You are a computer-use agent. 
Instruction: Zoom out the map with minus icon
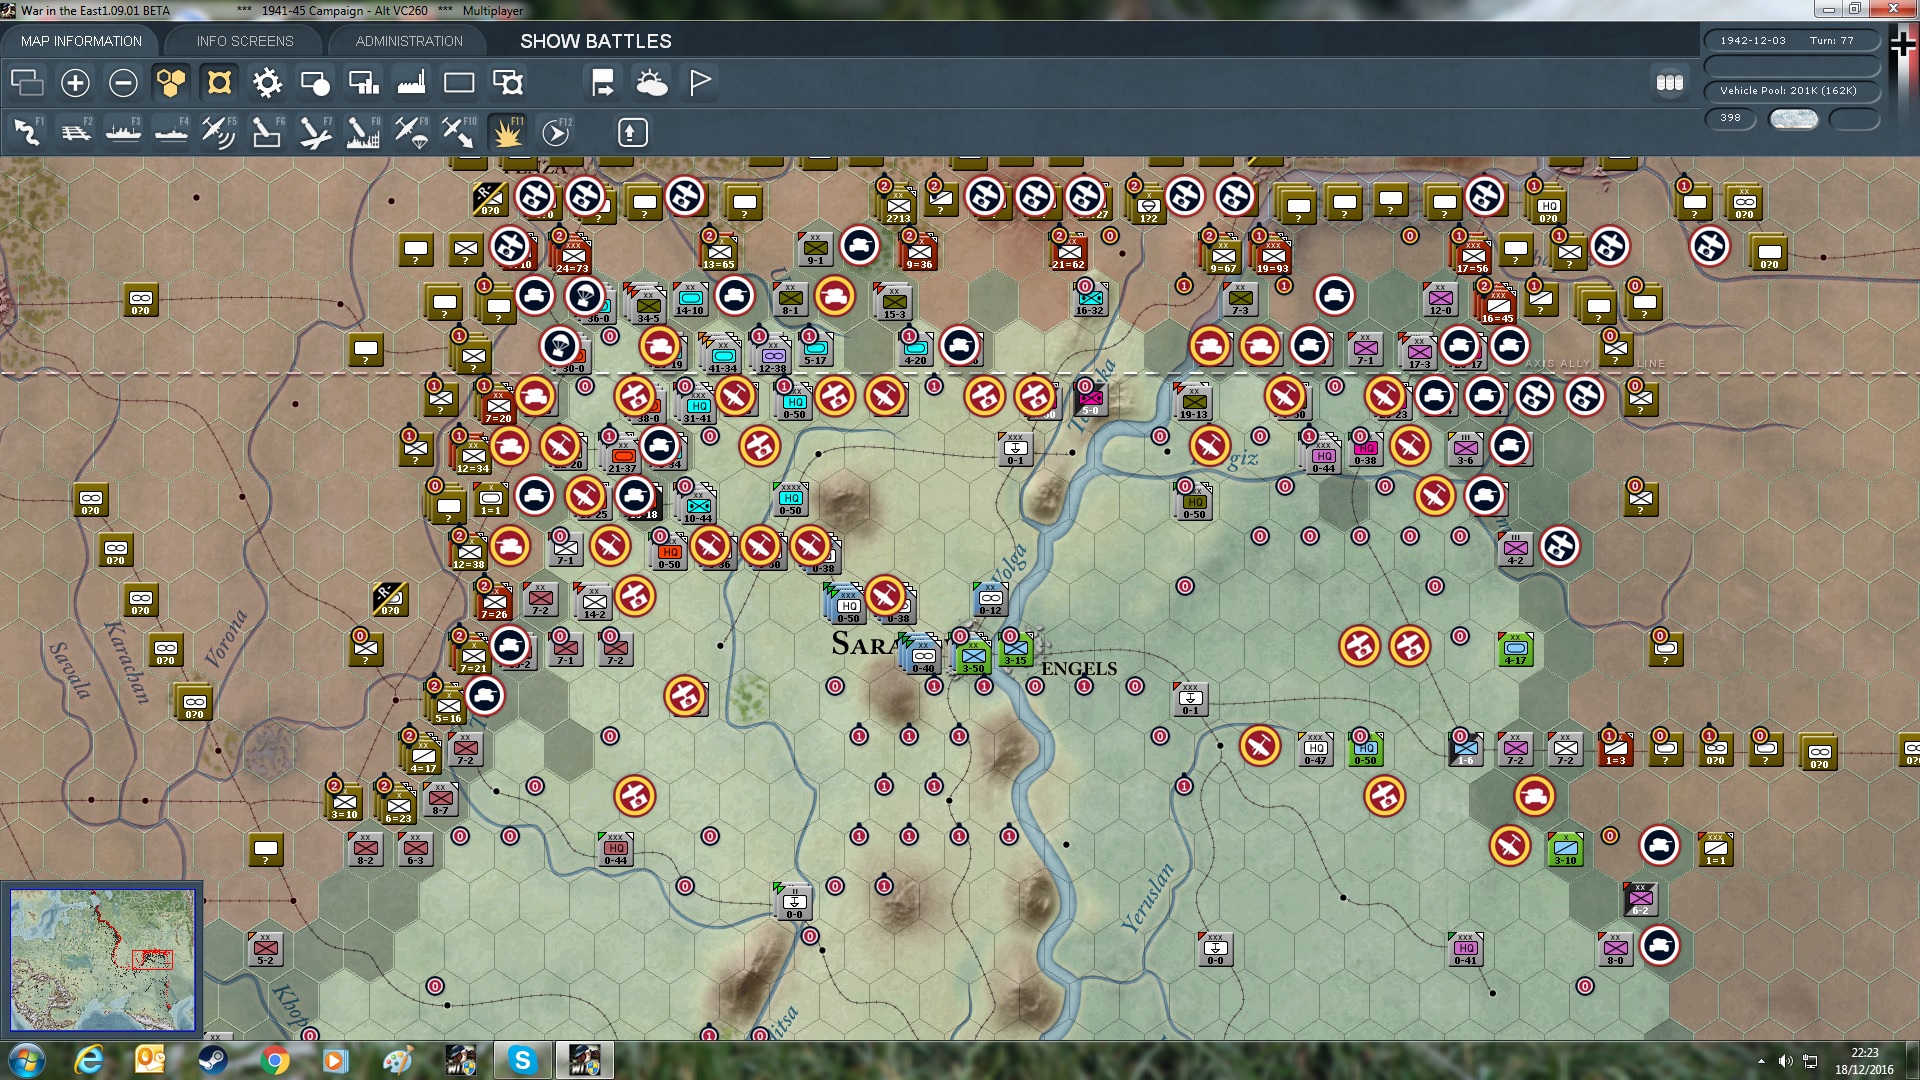click(x=123, y=83)
